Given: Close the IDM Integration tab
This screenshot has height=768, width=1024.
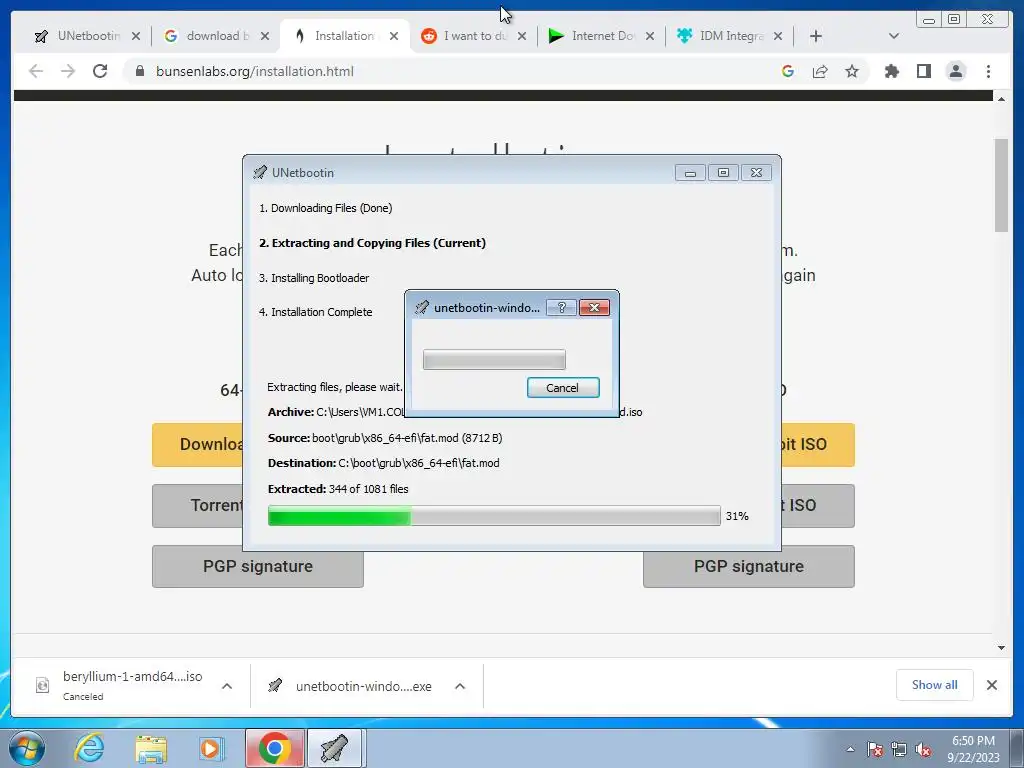Looking at the screenshot, I should (x=778, y=37).
